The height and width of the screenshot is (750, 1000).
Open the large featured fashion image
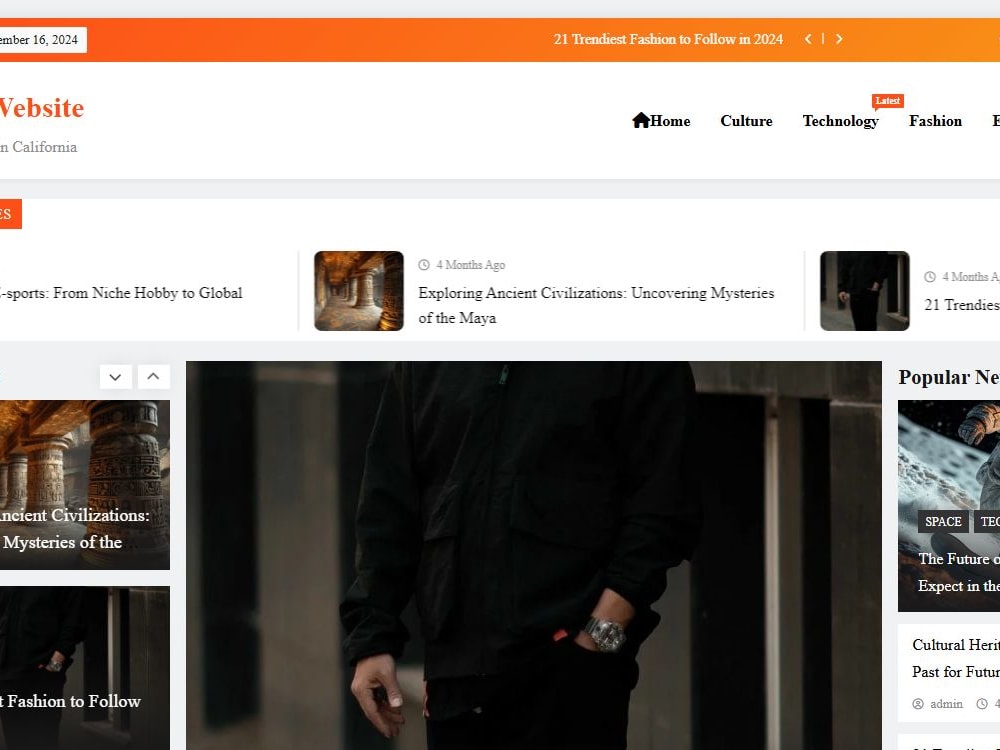point(534,555)
